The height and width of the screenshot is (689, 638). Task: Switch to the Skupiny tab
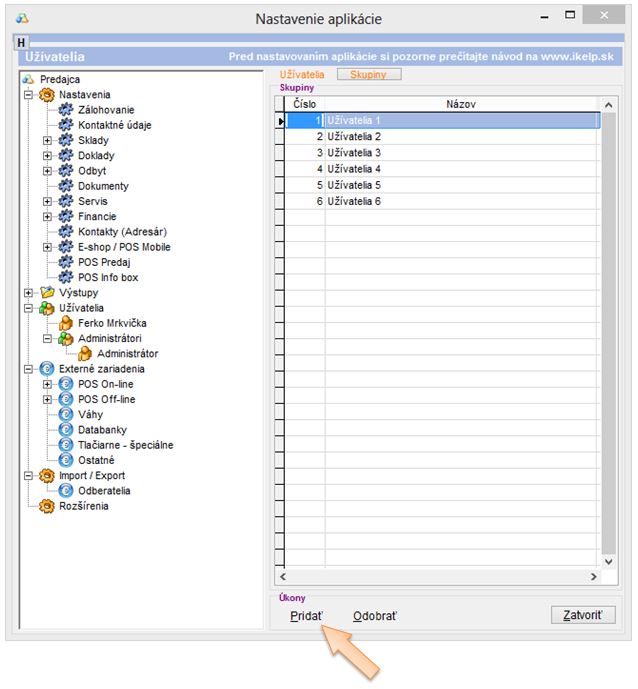click(x=369, y=75)
